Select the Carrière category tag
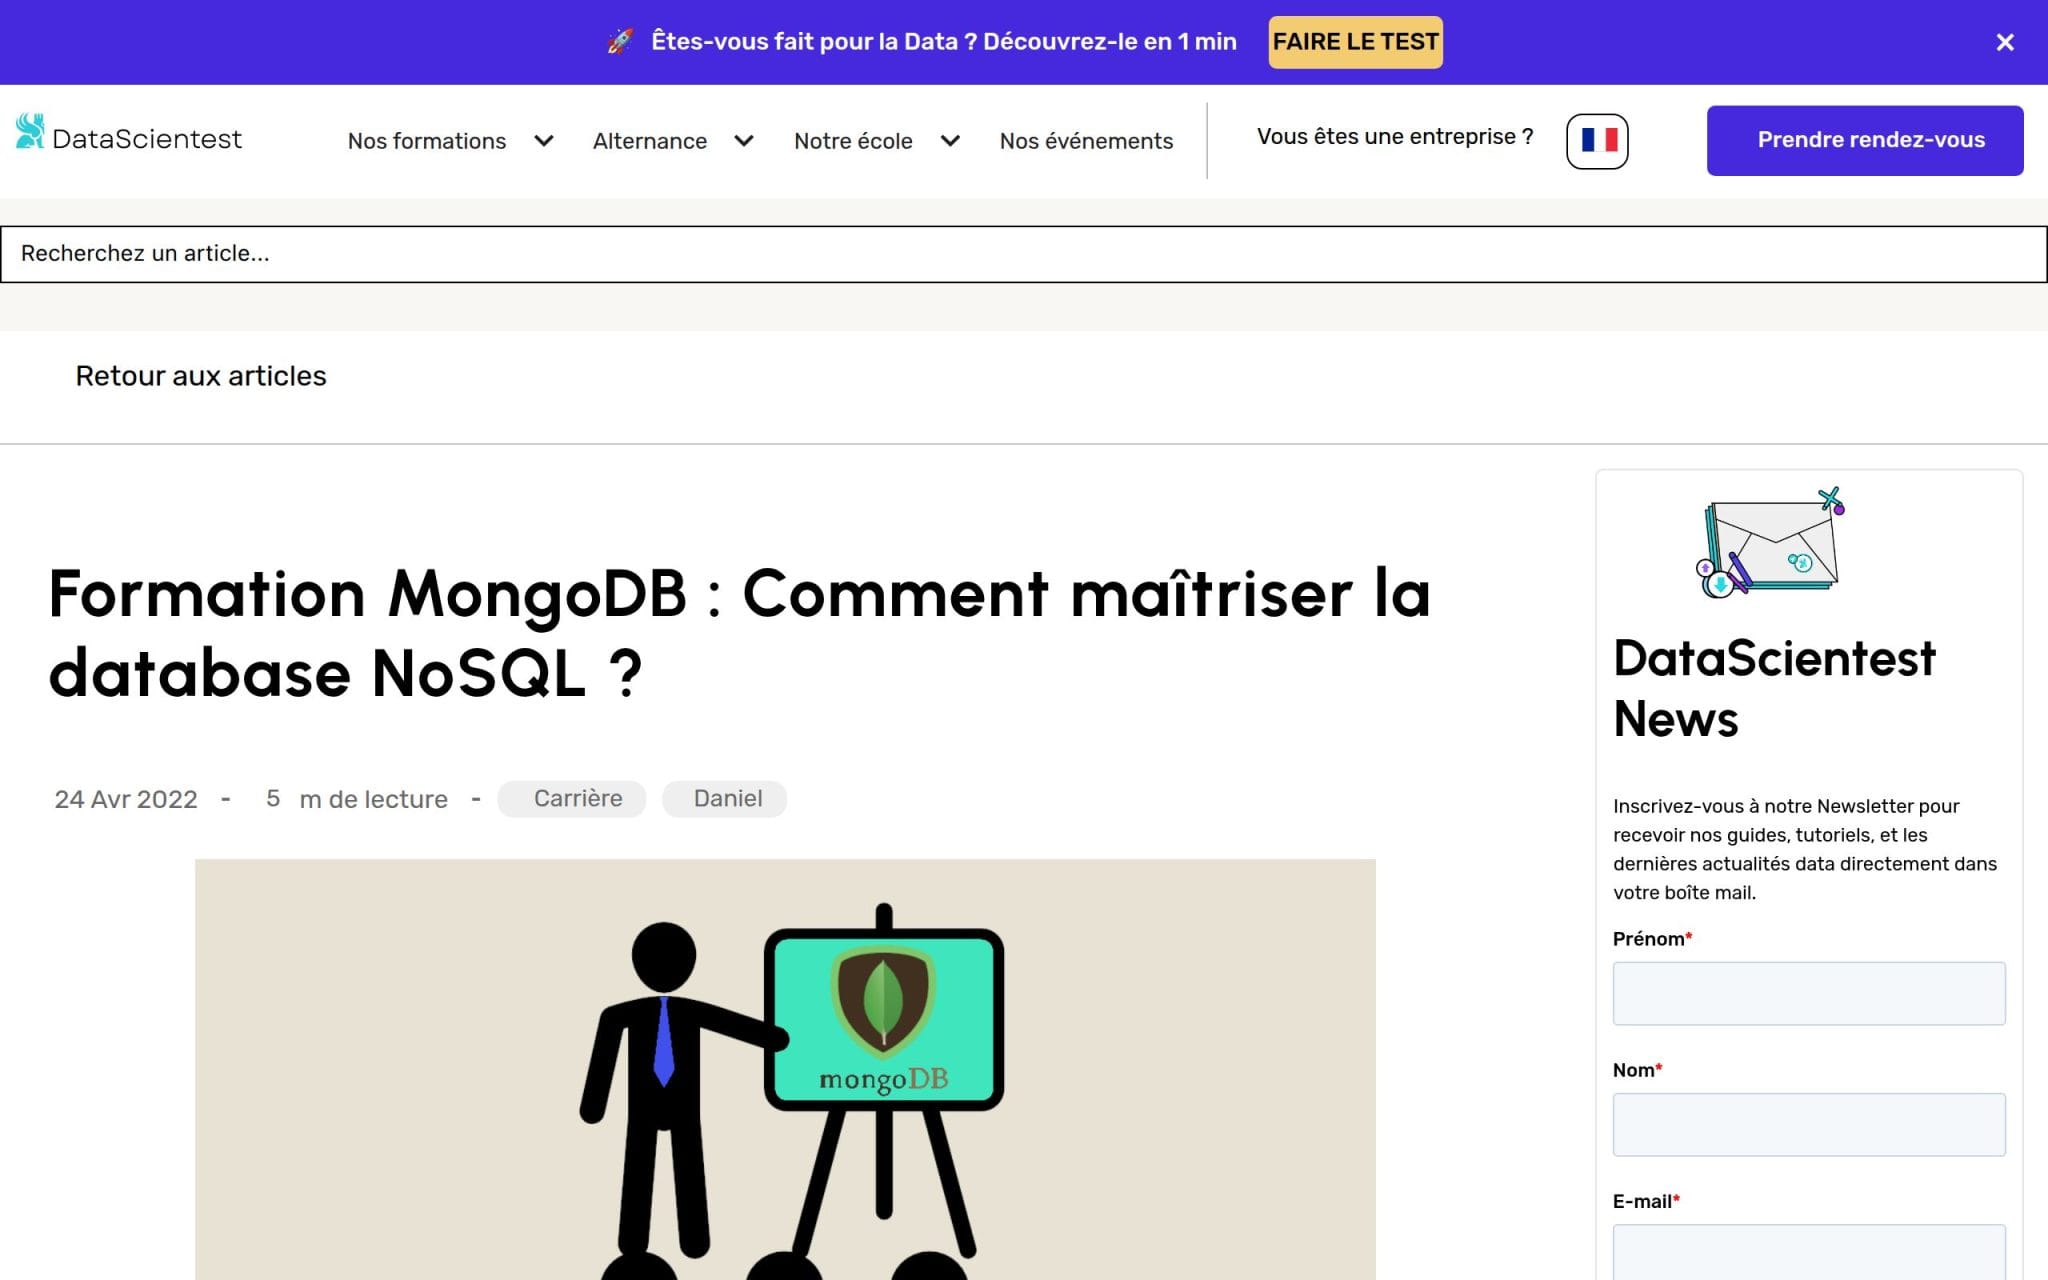 pos(572,799)
